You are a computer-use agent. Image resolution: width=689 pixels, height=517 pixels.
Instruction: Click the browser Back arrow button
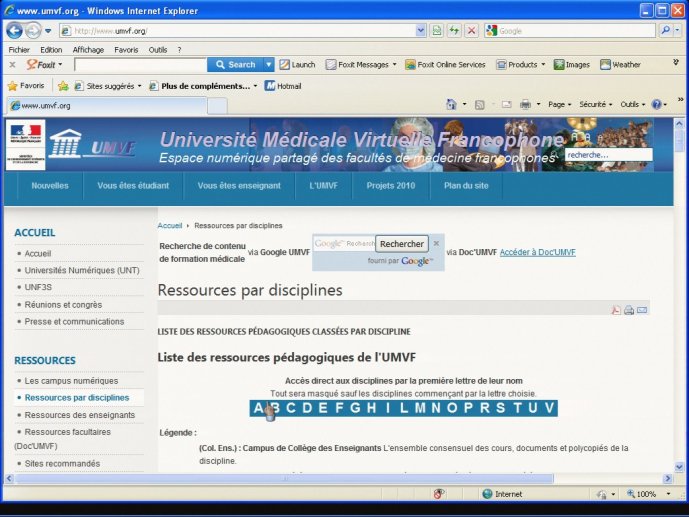pyautogui.click(x=14, y=31)
